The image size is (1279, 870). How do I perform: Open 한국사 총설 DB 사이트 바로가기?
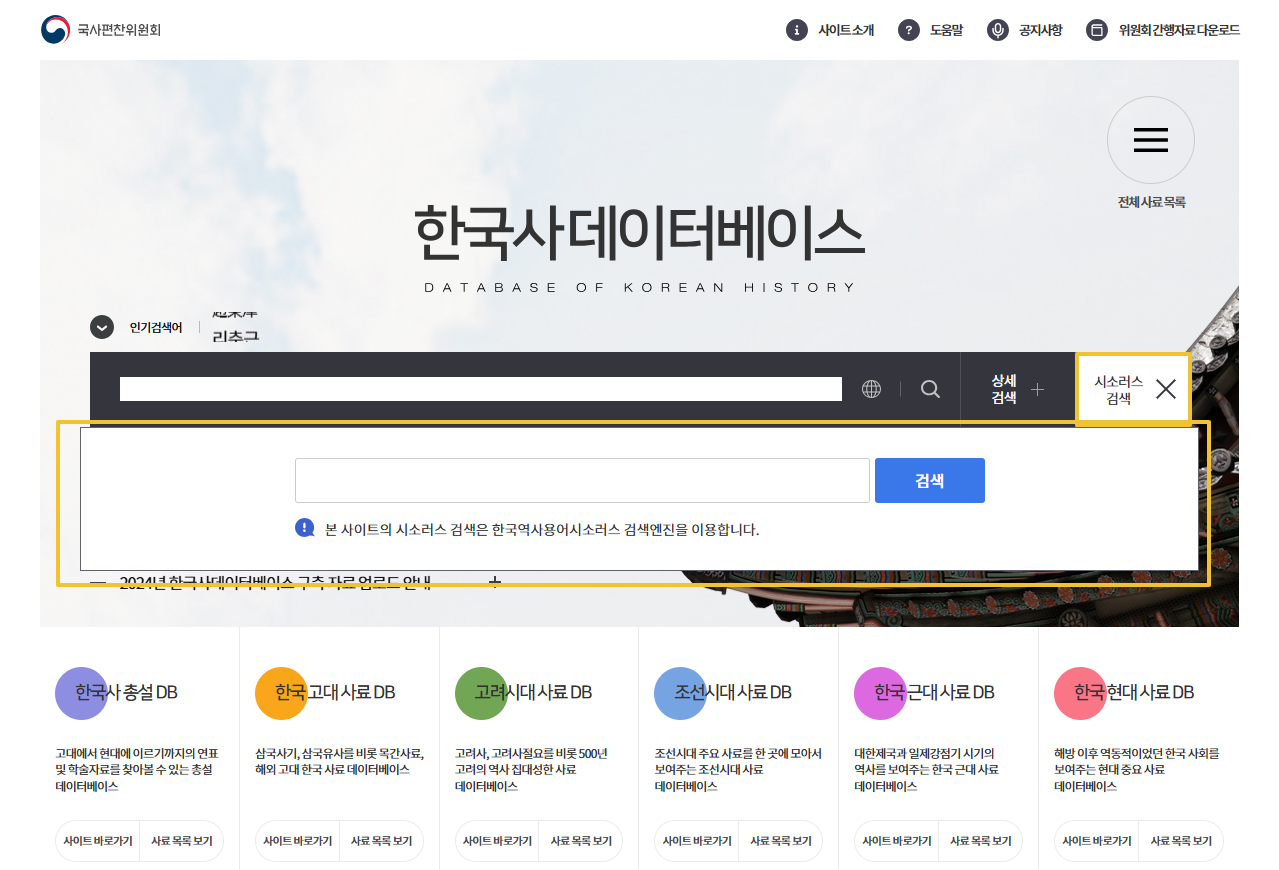coord(98,841)
